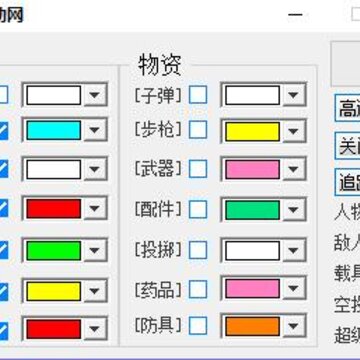
Task: Click the pink [药品] color swatch
Action: [252, 288]
